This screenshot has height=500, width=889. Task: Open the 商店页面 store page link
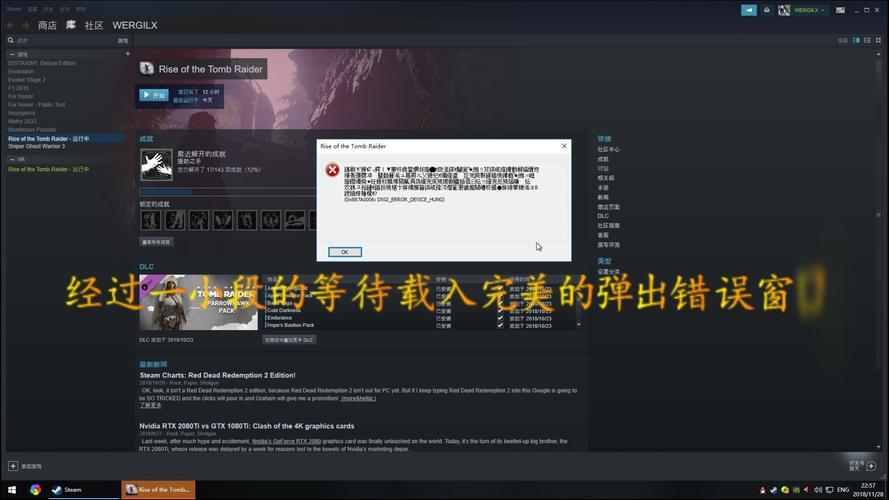pyautogui.click(x=608, y=207)
